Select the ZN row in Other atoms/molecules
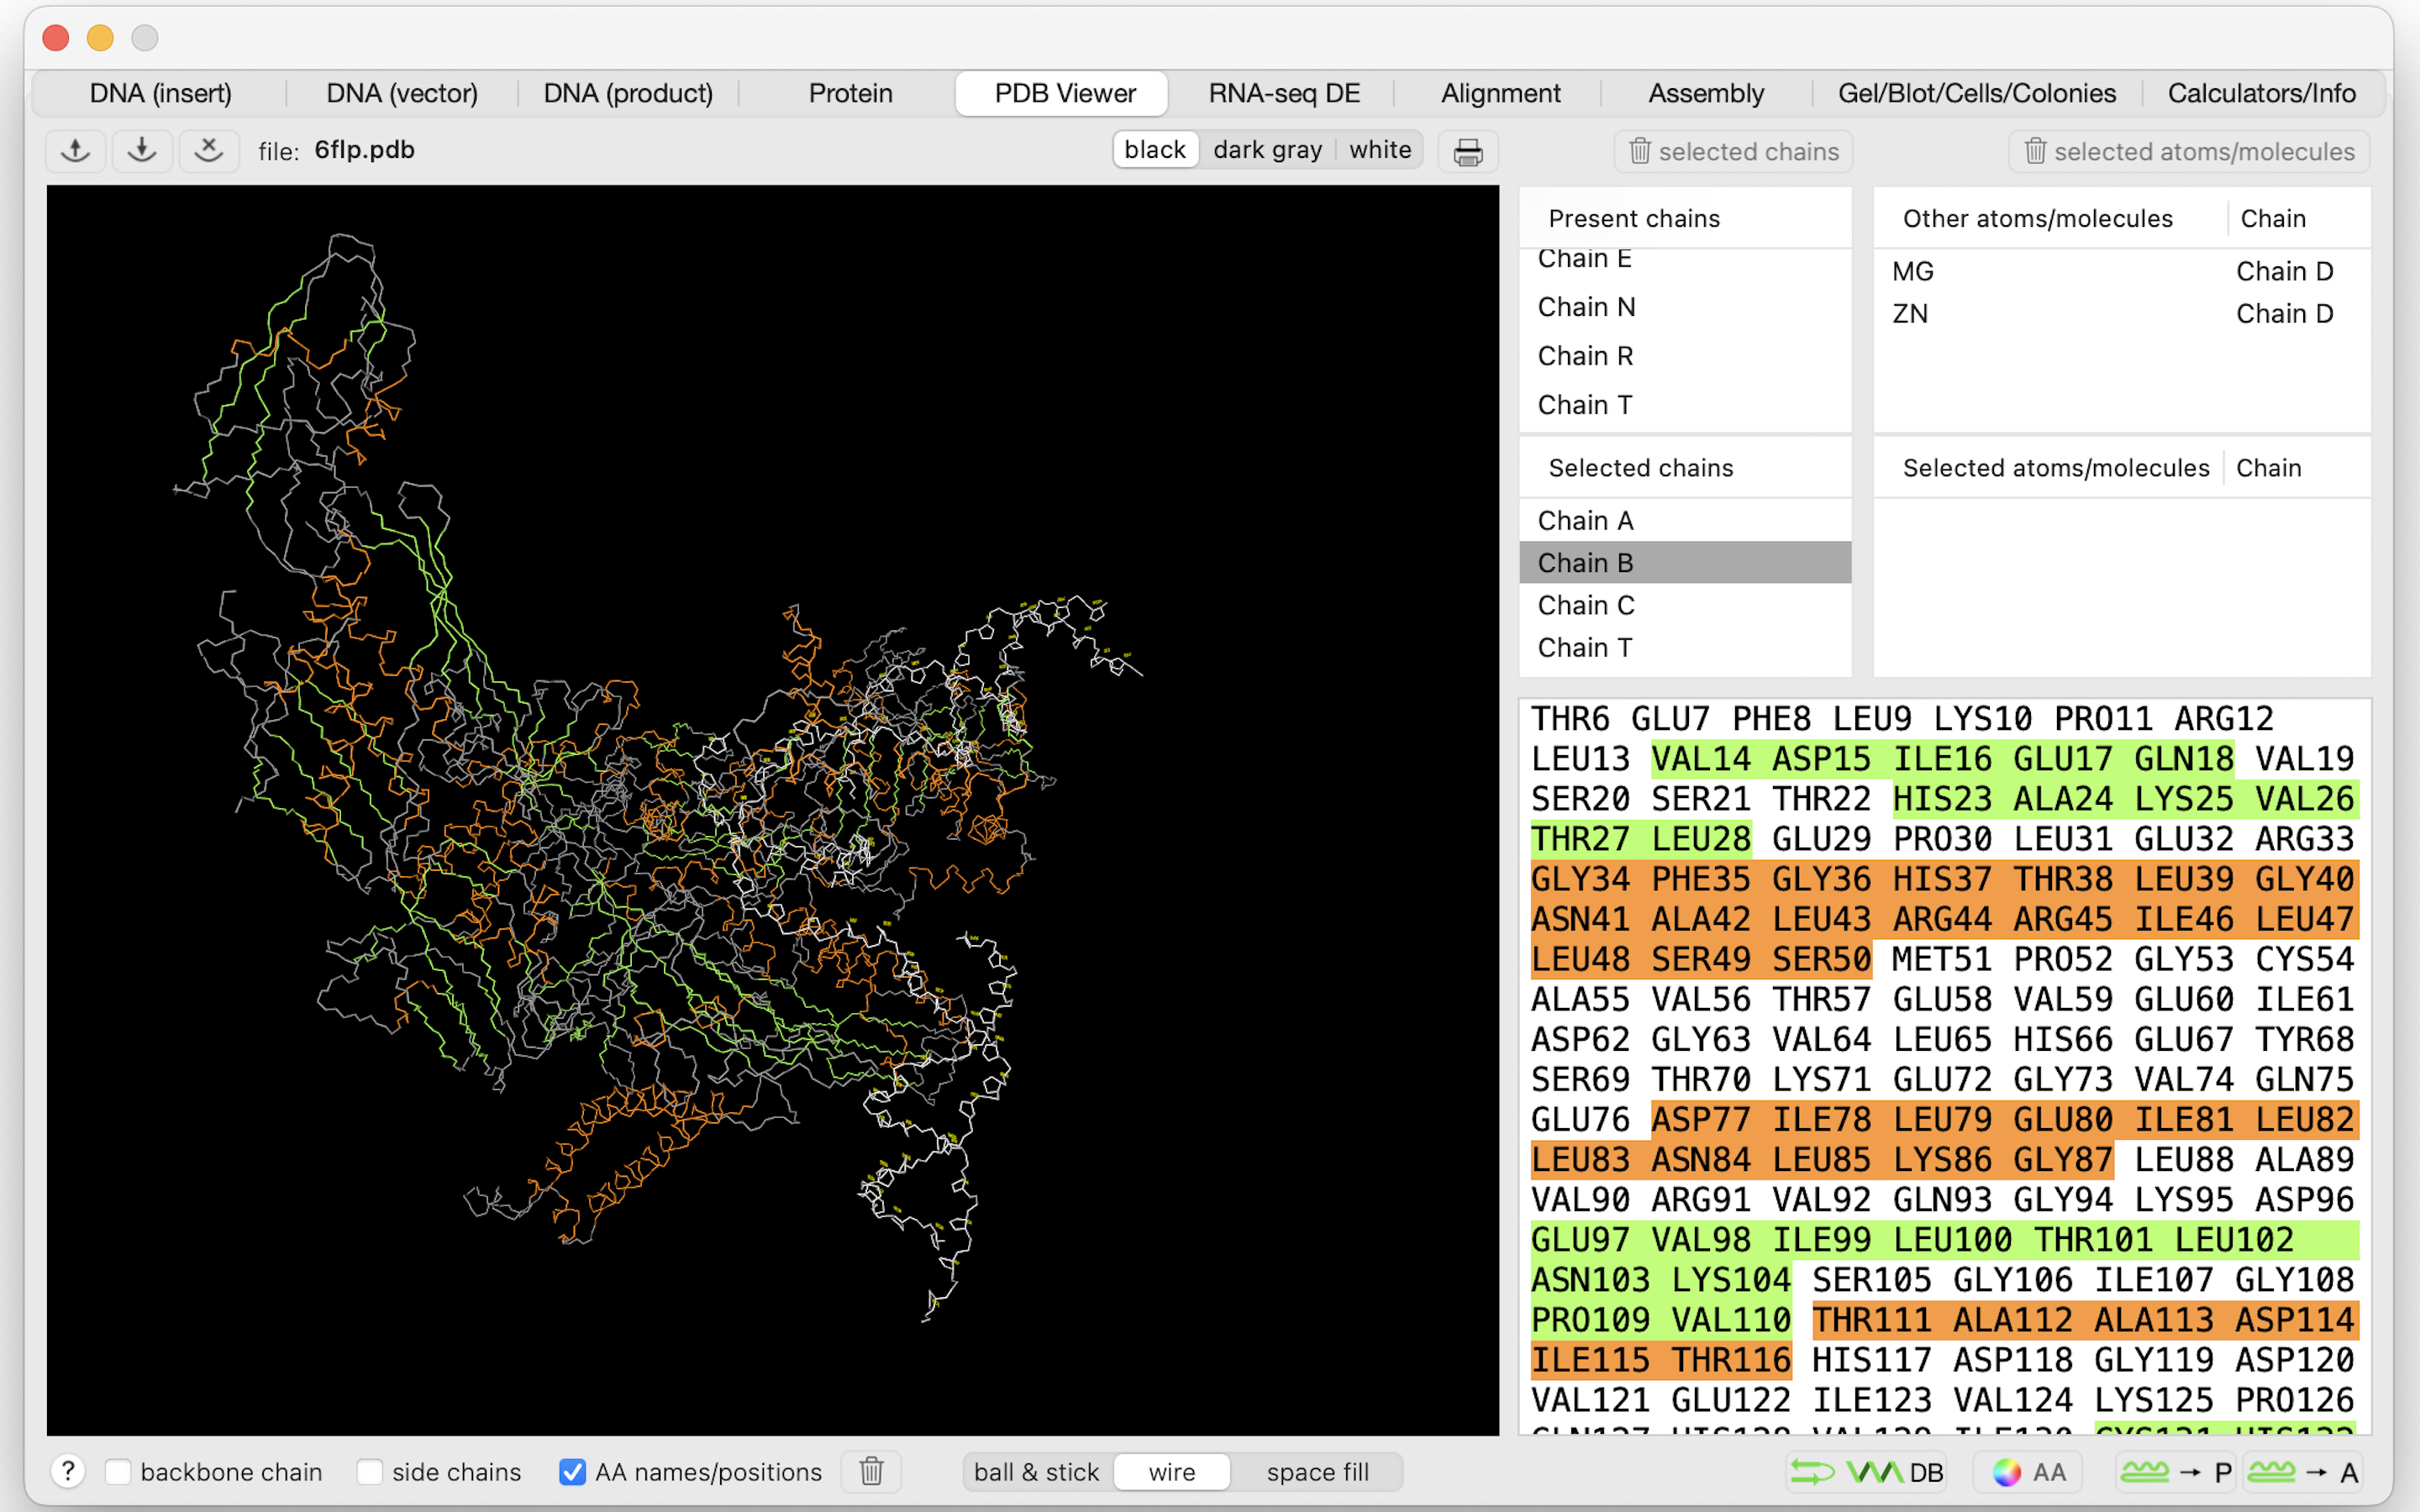2420x1512 pixels. pyautogui.click(x=2121, y=314)
